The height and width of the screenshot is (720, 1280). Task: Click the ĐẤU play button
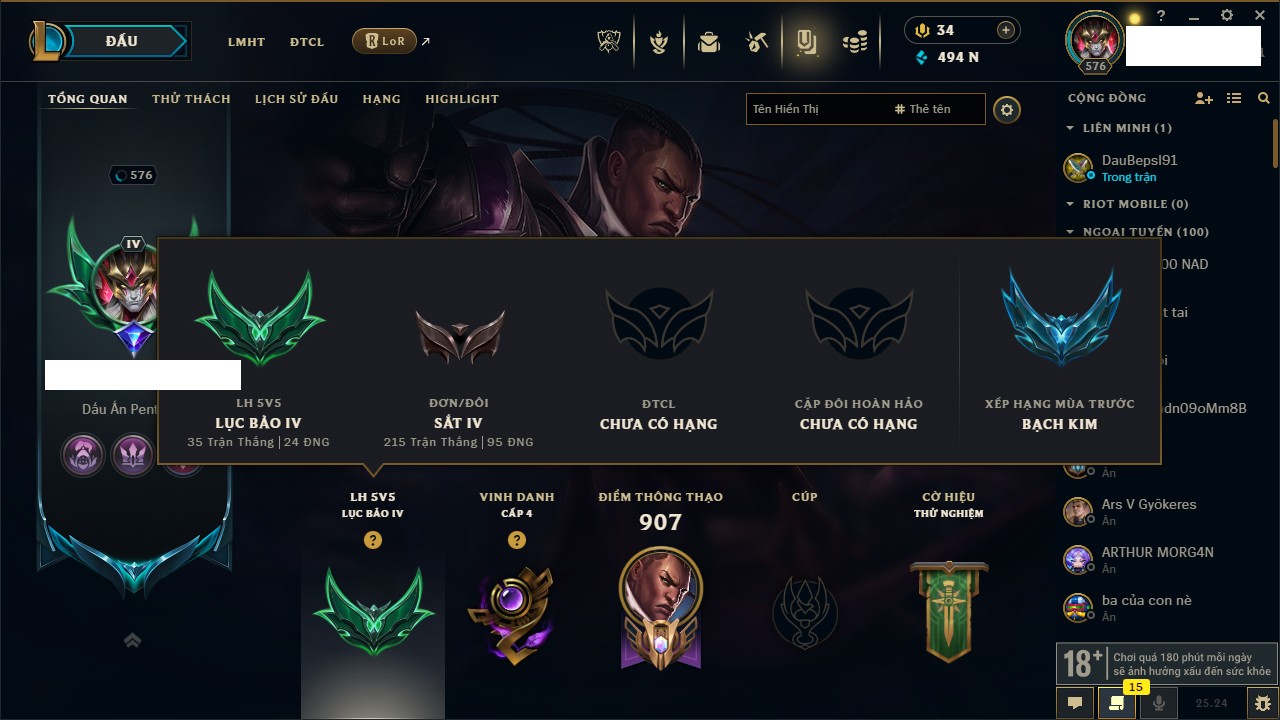coord(120,41)
